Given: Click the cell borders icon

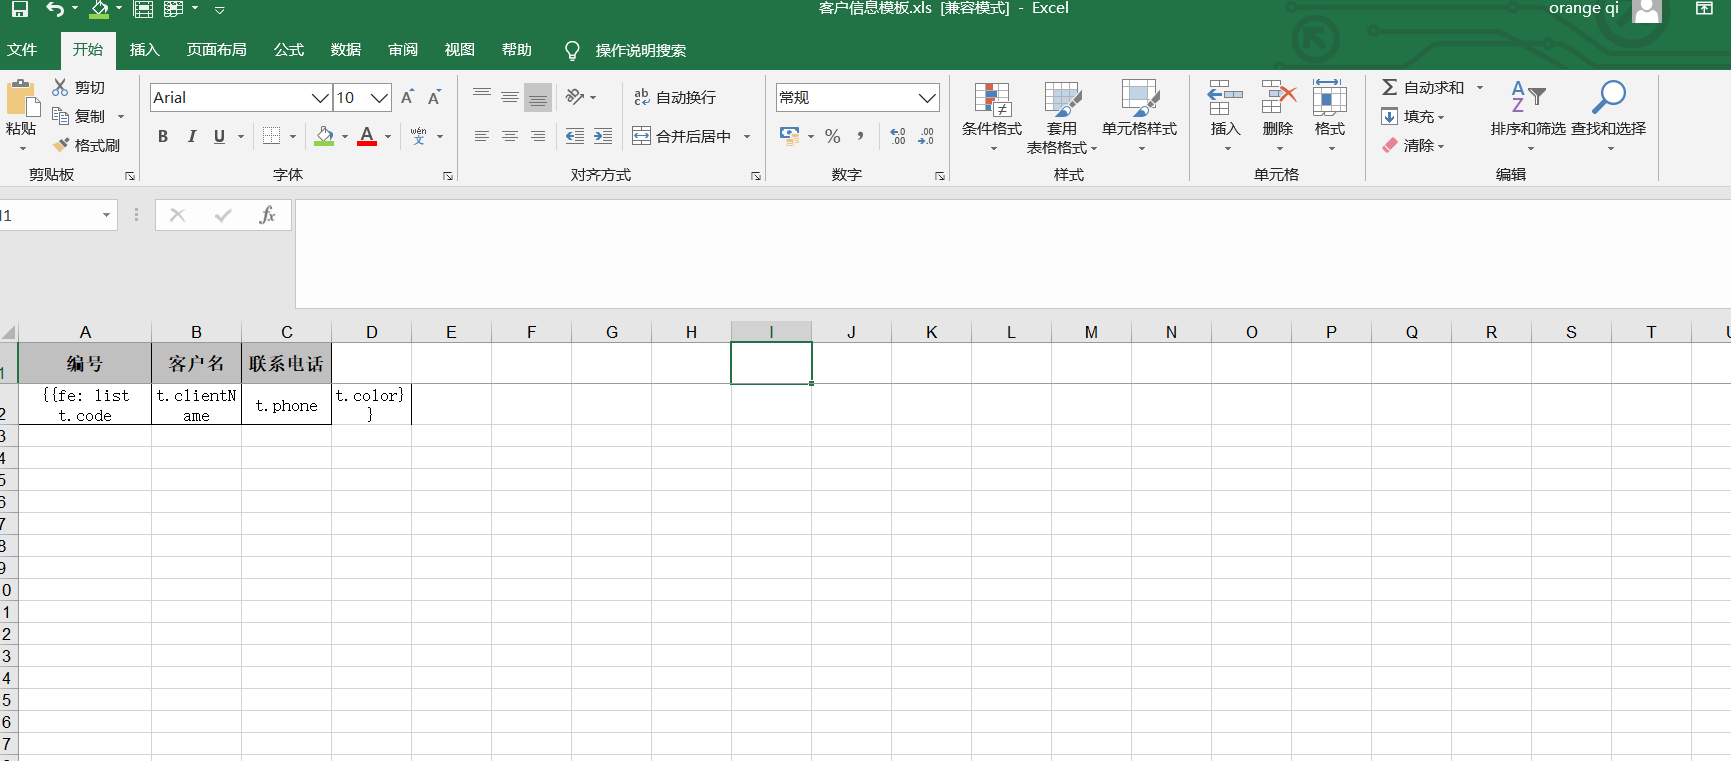Looking at the screenshot, I should tap(271, 136).
